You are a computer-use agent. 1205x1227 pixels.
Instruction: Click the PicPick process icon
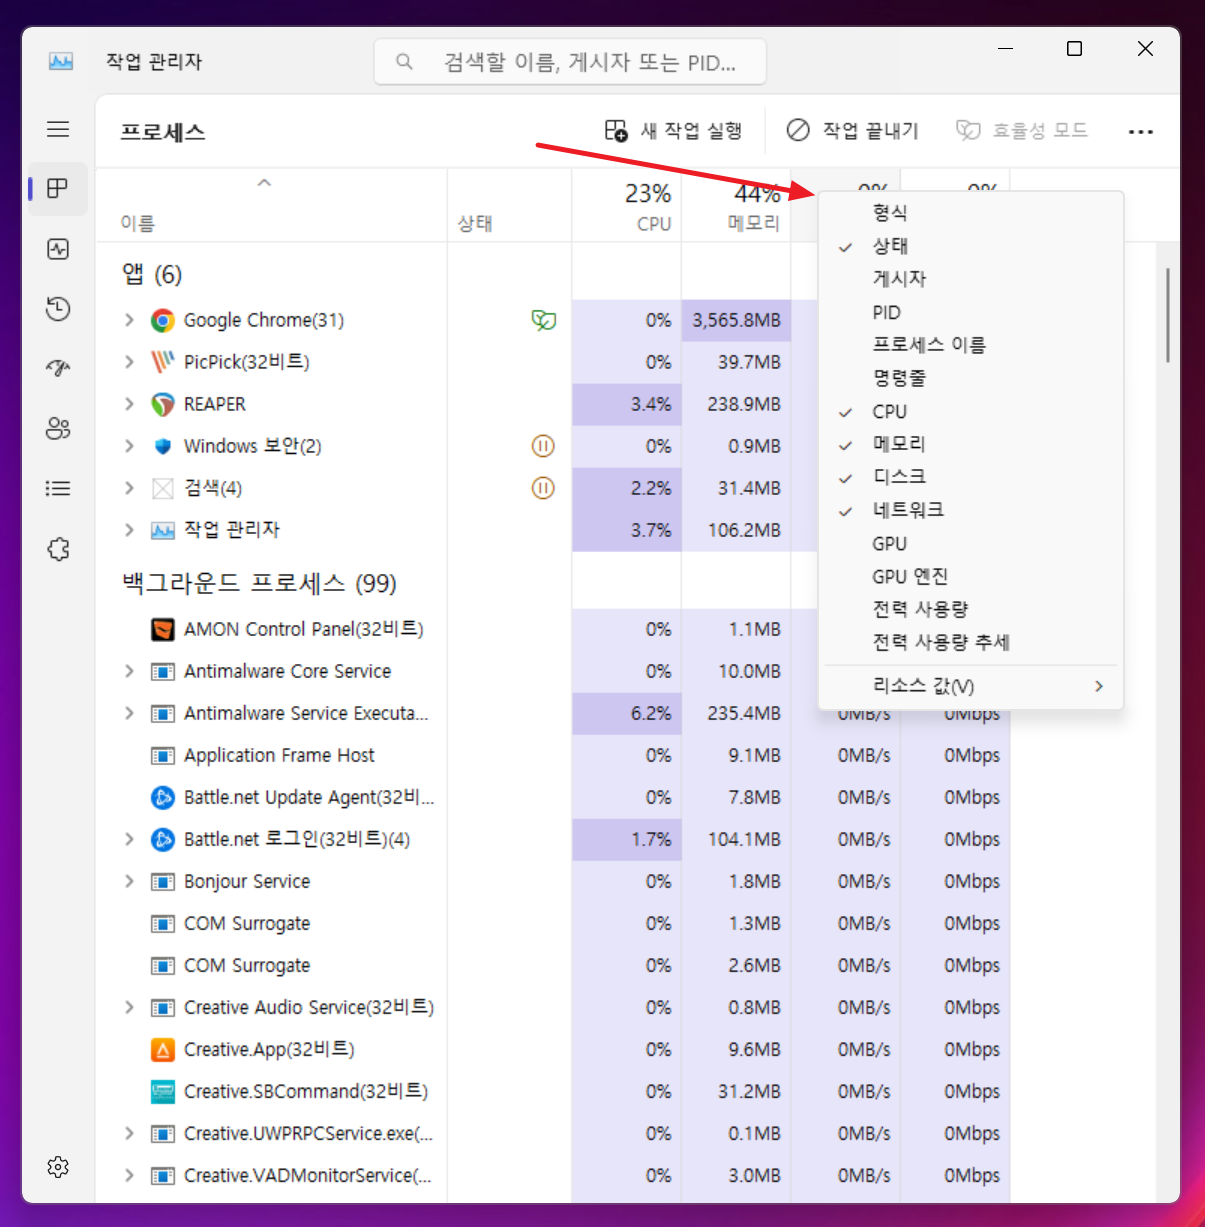[x=162, y=362]
